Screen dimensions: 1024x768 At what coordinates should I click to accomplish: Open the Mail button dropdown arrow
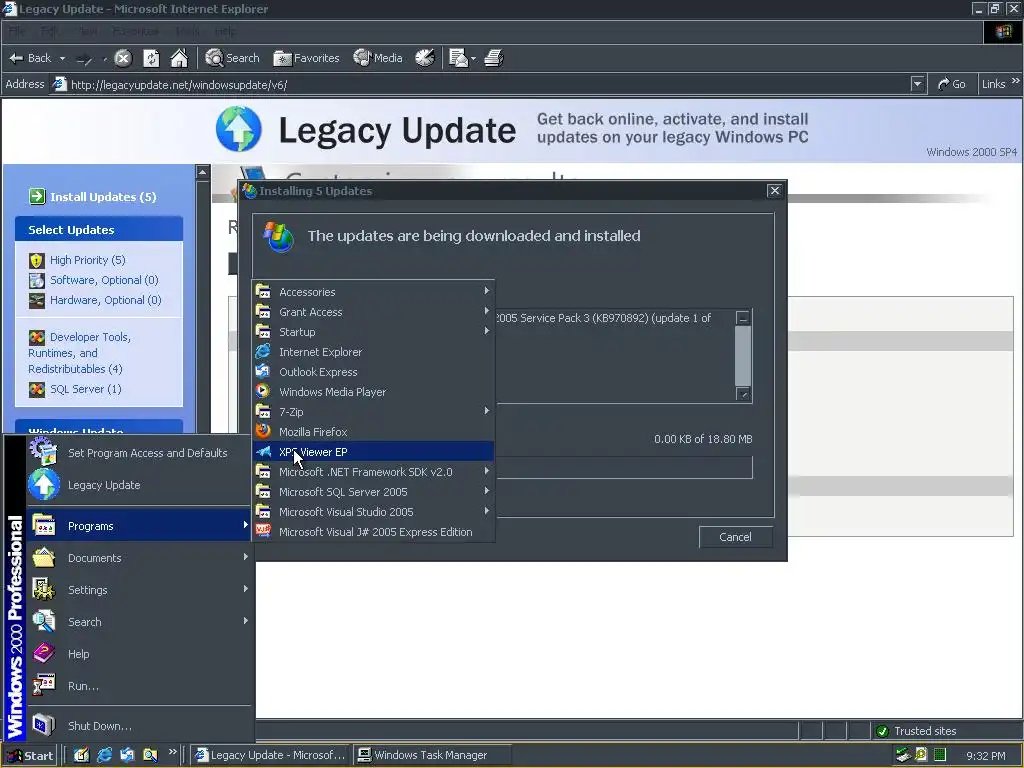click(x=473, y=58)
